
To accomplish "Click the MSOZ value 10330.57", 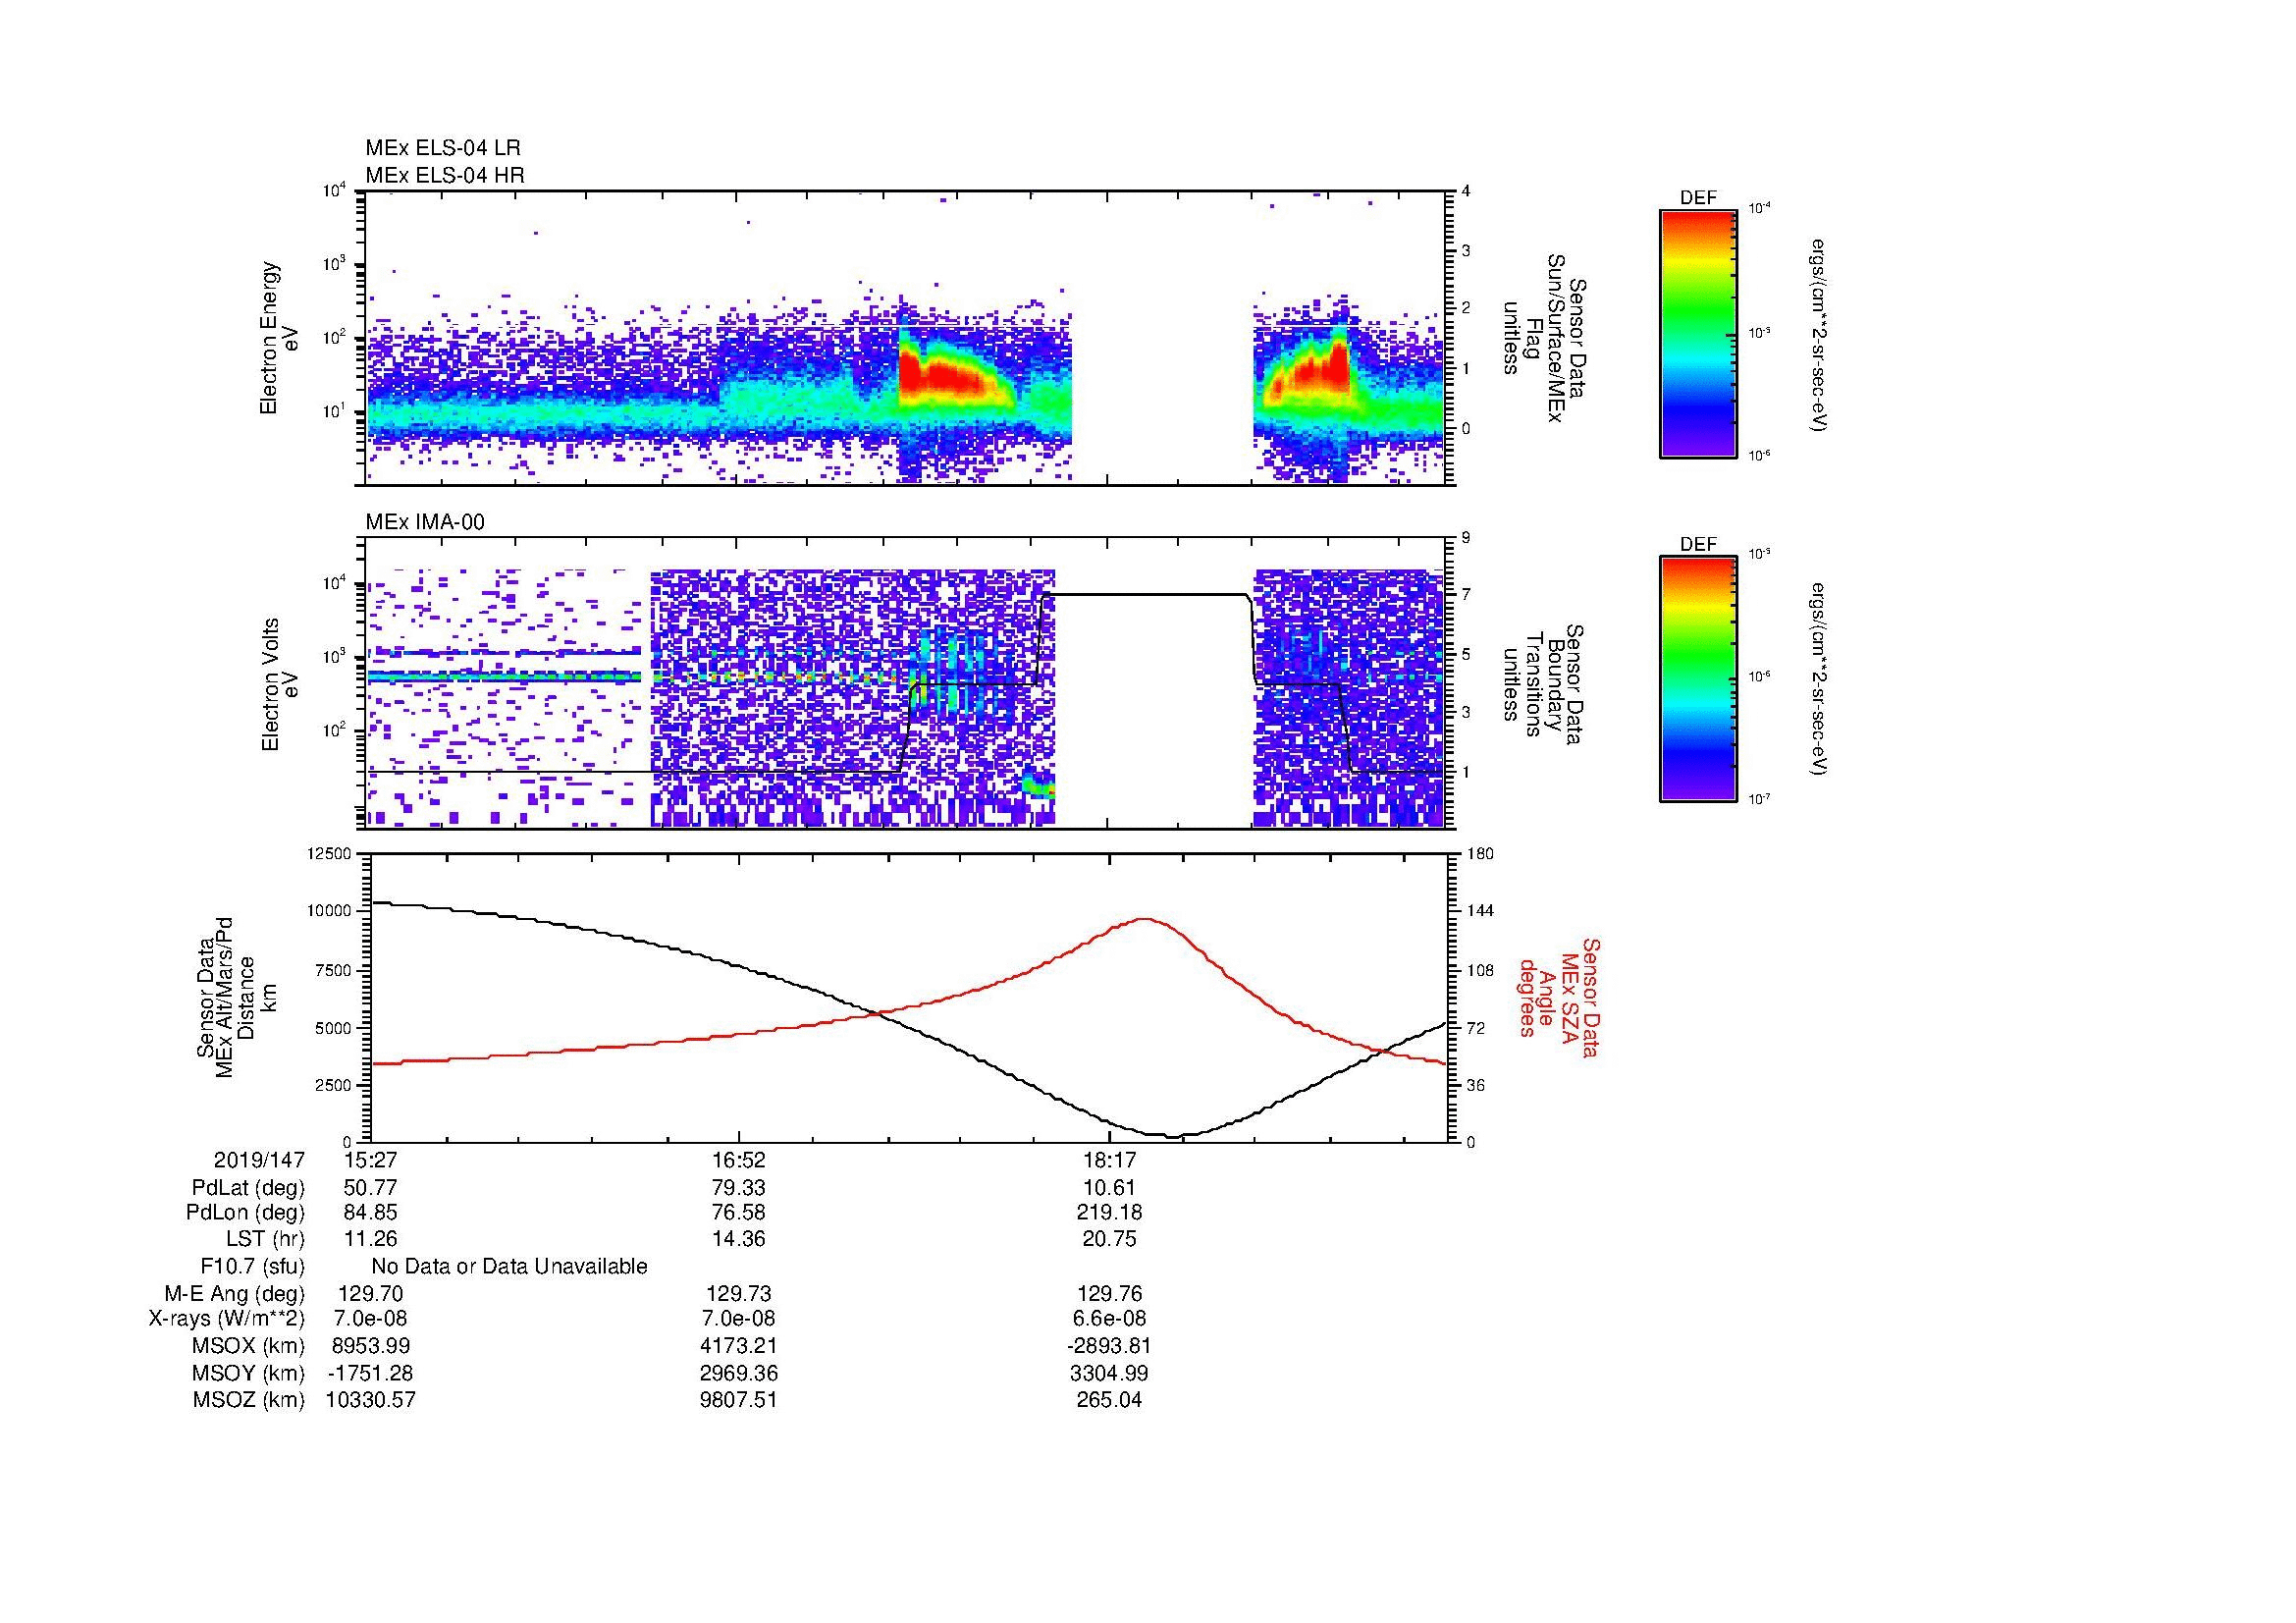I will click(x=370, y=1399).
